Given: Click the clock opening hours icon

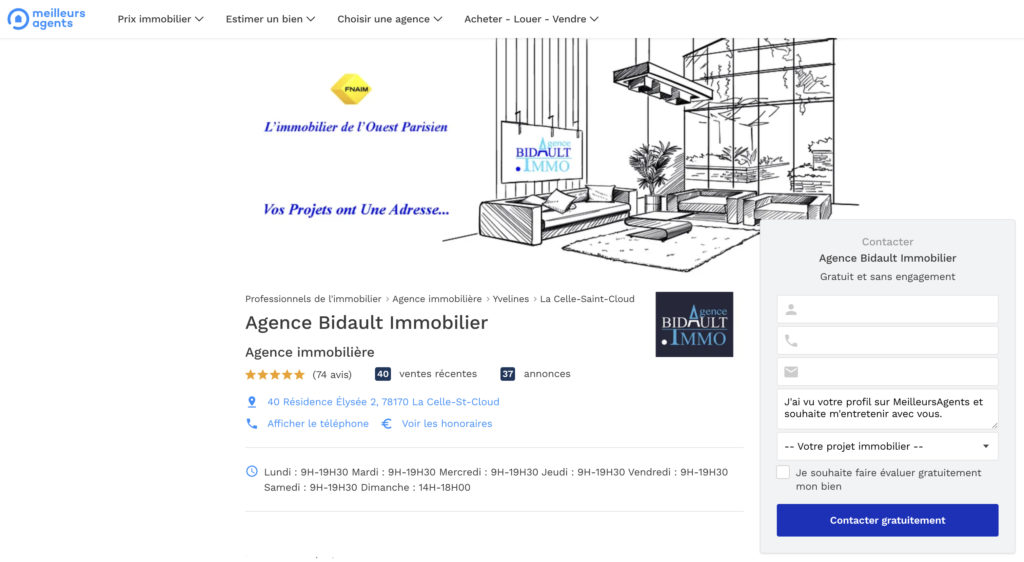Looking at the screenshot, I should [x=251, y=471].
